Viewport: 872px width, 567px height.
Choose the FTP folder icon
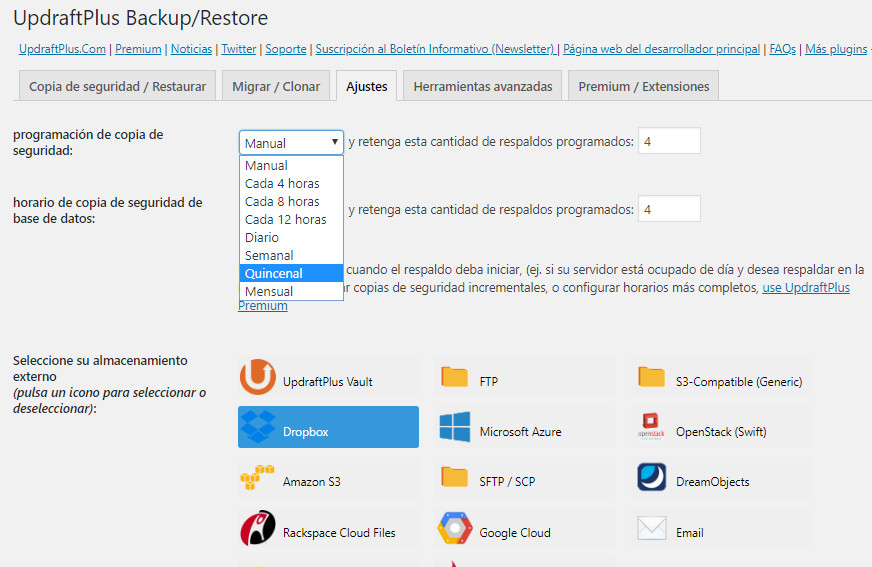[x=454, y=377]
